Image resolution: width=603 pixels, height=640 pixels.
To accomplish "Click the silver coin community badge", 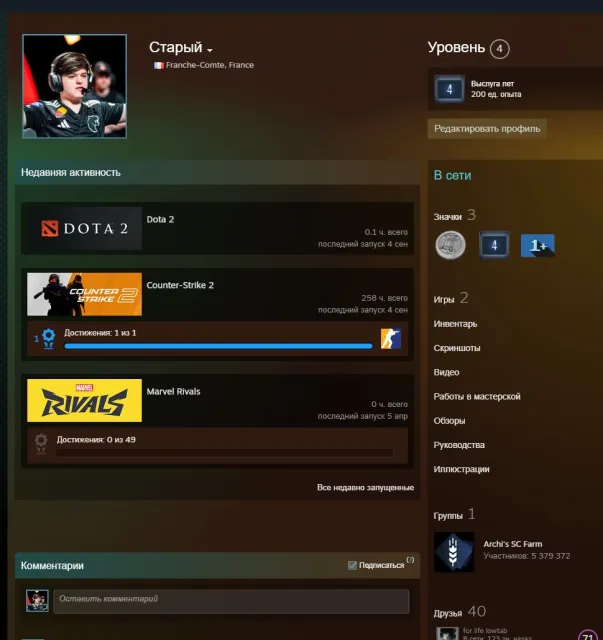I will 450,244.
